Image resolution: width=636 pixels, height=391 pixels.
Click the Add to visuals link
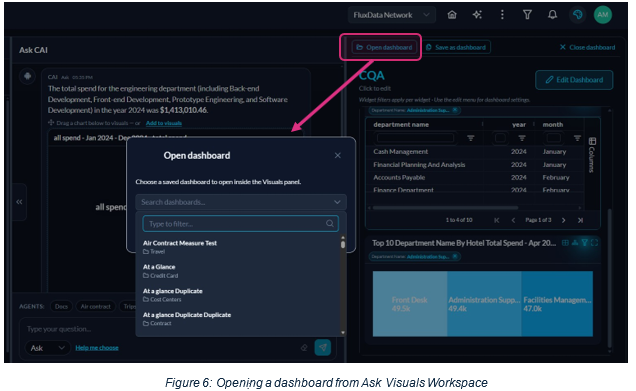pyautogui.click(x=164, y=123)
